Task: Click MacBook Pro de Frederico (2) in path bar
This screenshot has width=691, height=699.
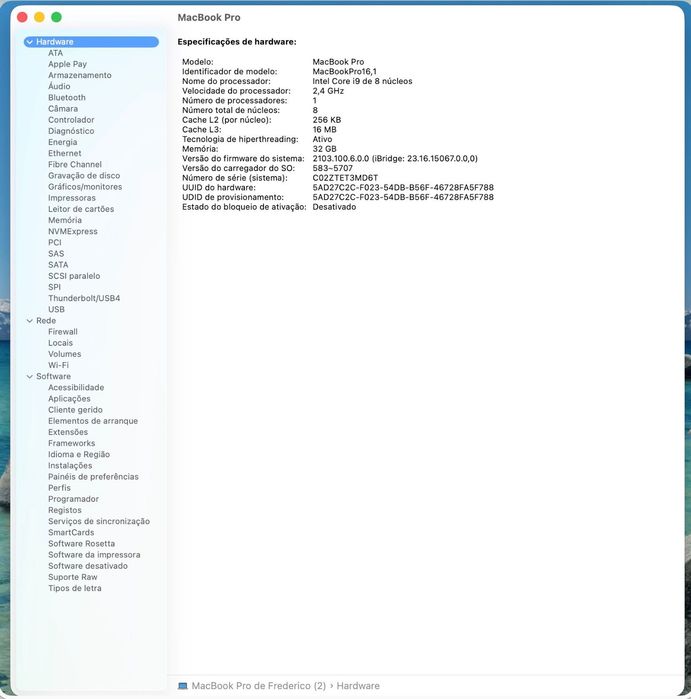Action: (x=259, y=686)
